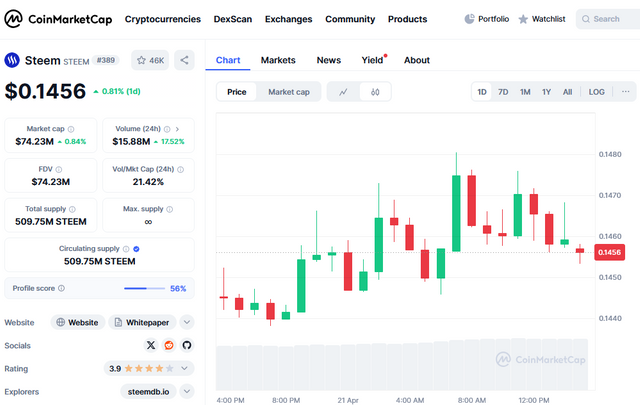Viewport: 640px width, 405px height.
Task: Open the Steem Whitepaper link
Action: coord(142,323)
